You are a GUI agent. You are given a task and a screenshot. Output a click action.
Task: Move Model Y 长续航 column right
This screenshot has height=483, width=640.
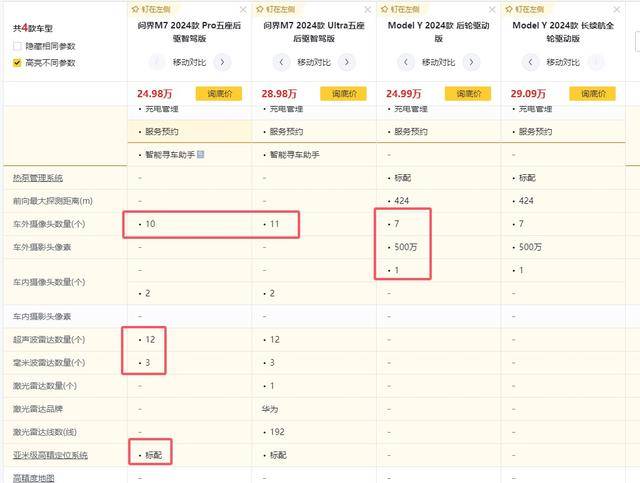[x=596, y=62]
